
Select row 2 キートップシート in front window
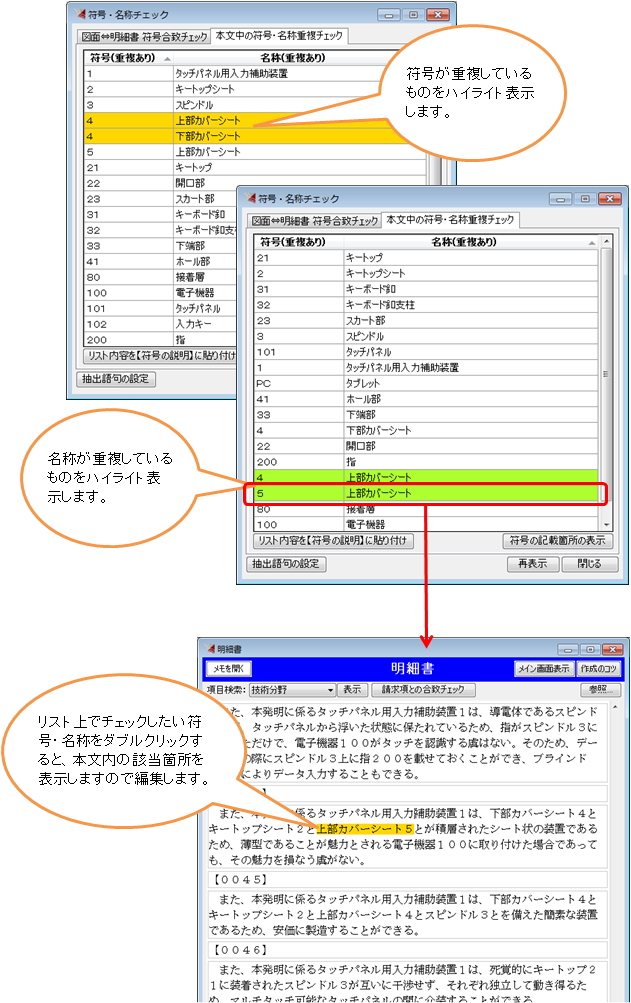click(x=426, y=273)
